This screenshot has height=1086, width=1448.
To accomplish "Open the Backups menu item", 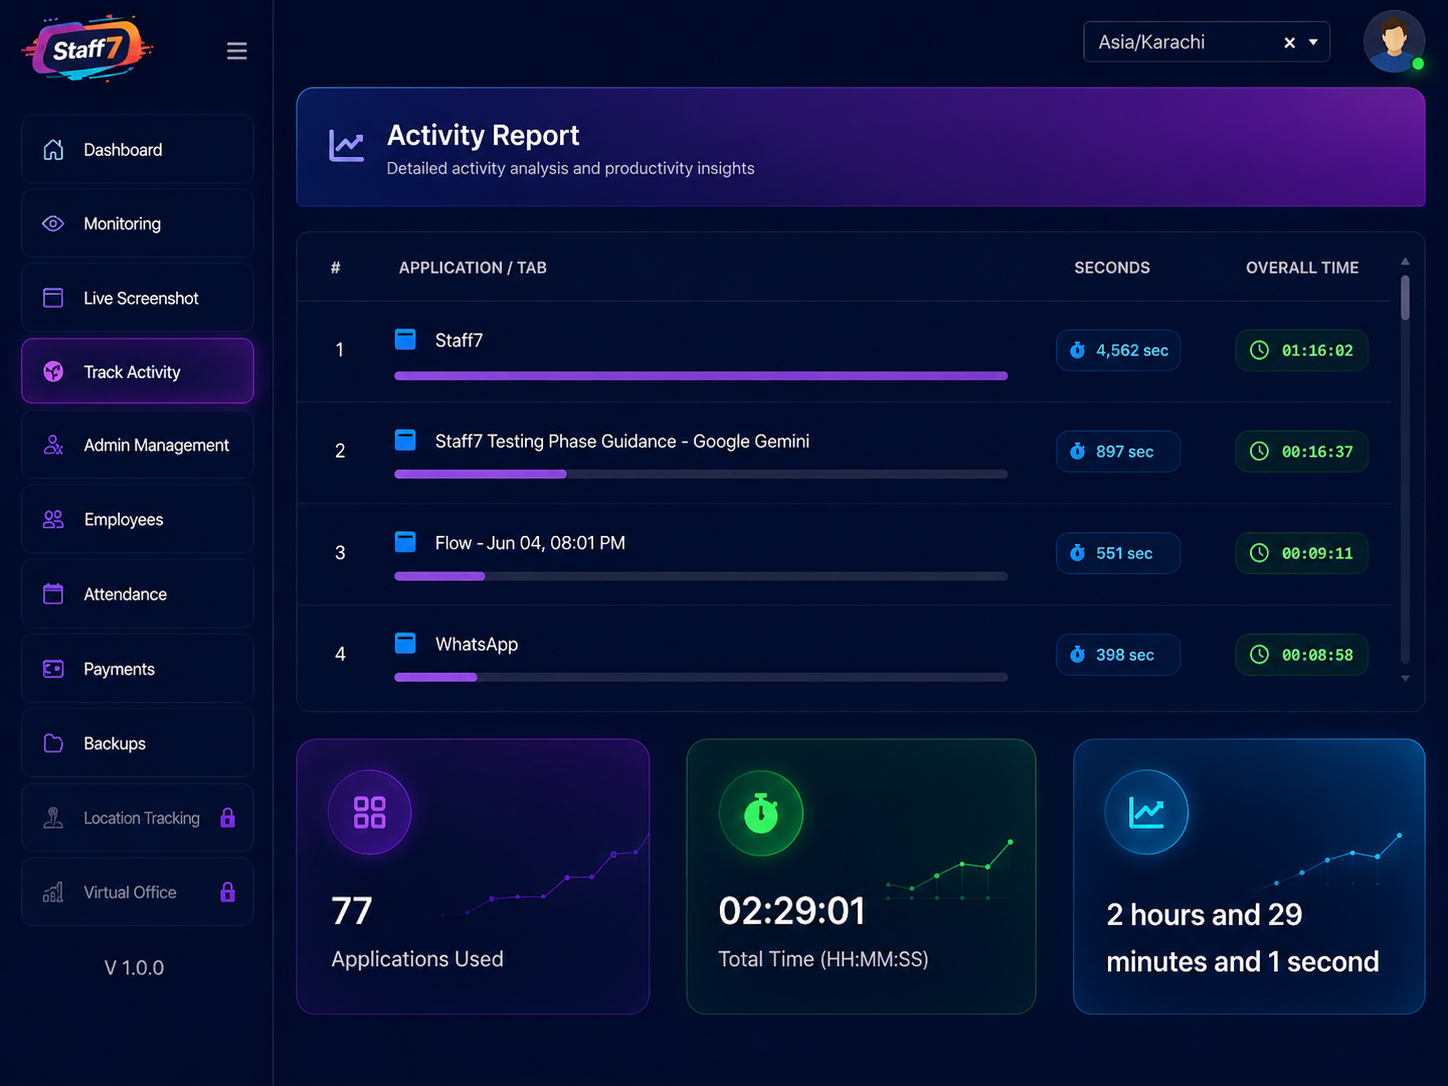I will (138, 743).
